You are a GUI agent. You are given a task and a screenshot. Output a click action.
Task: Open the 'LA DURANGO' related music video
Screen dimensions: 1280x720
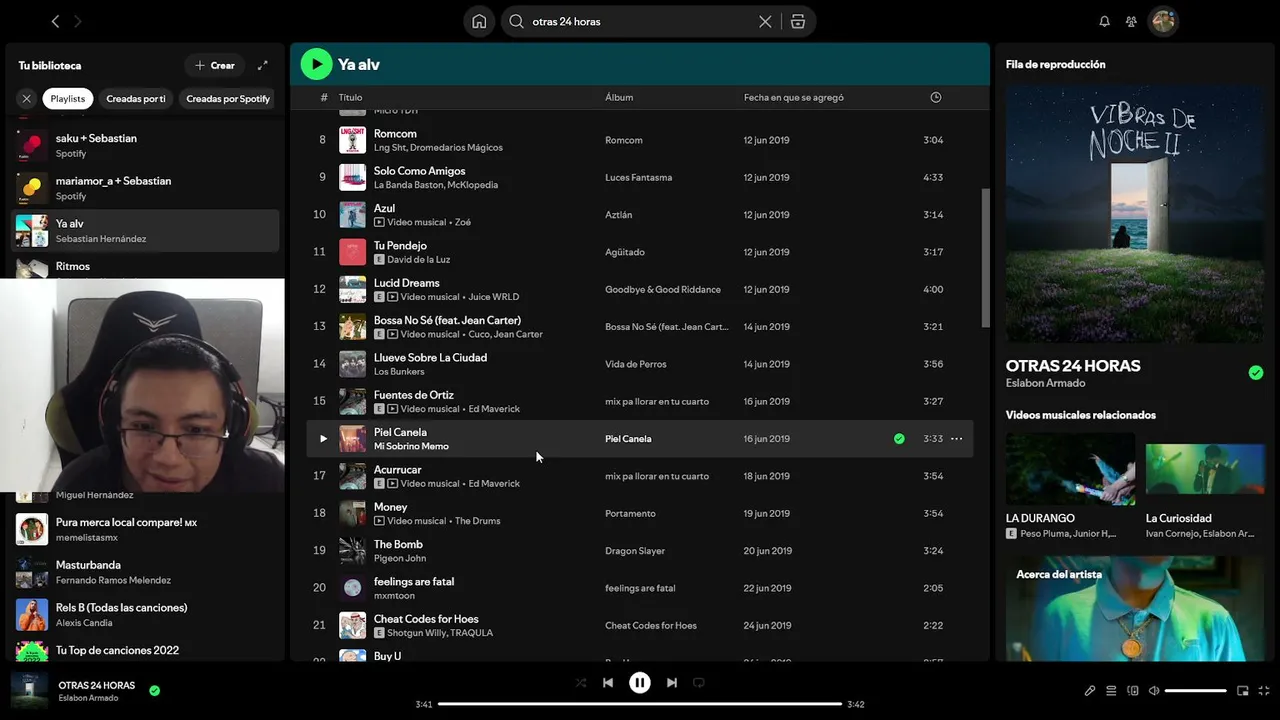pos(1070,486)
